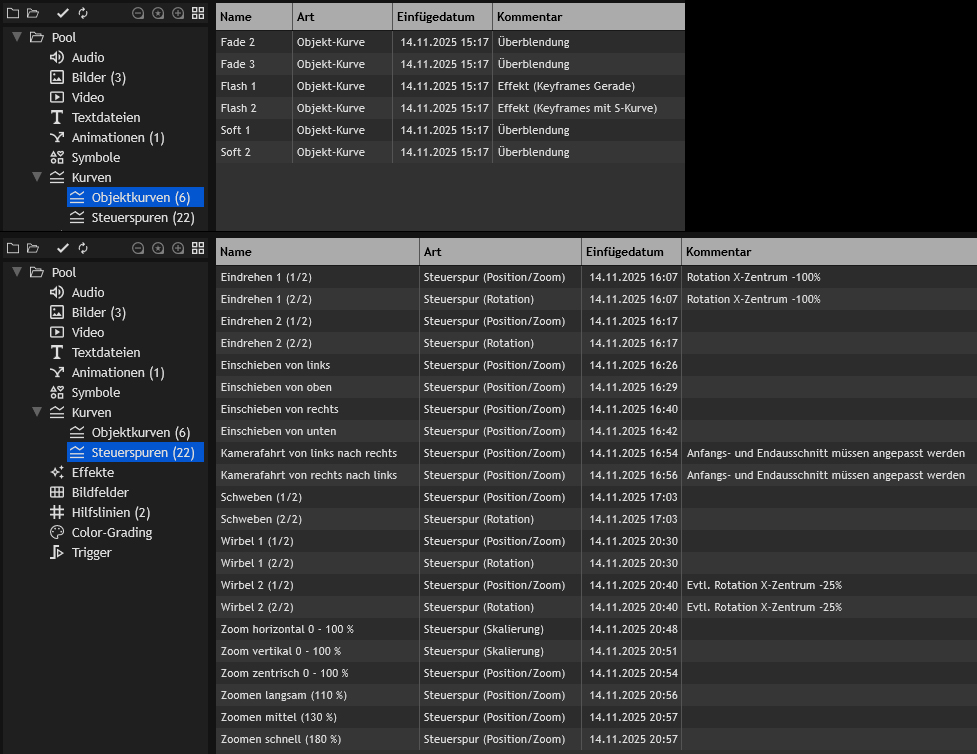
Task: Collapse the Pool root node in the upper tree
Action: point(17,37)
